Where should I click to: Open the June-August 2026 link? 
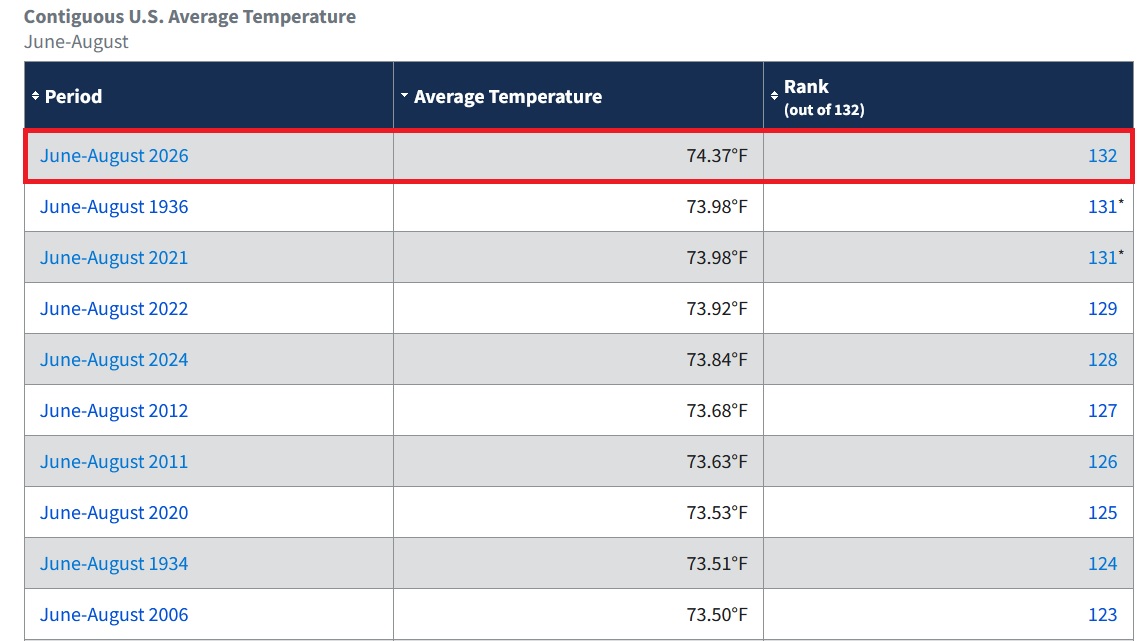tap(114, 156)
